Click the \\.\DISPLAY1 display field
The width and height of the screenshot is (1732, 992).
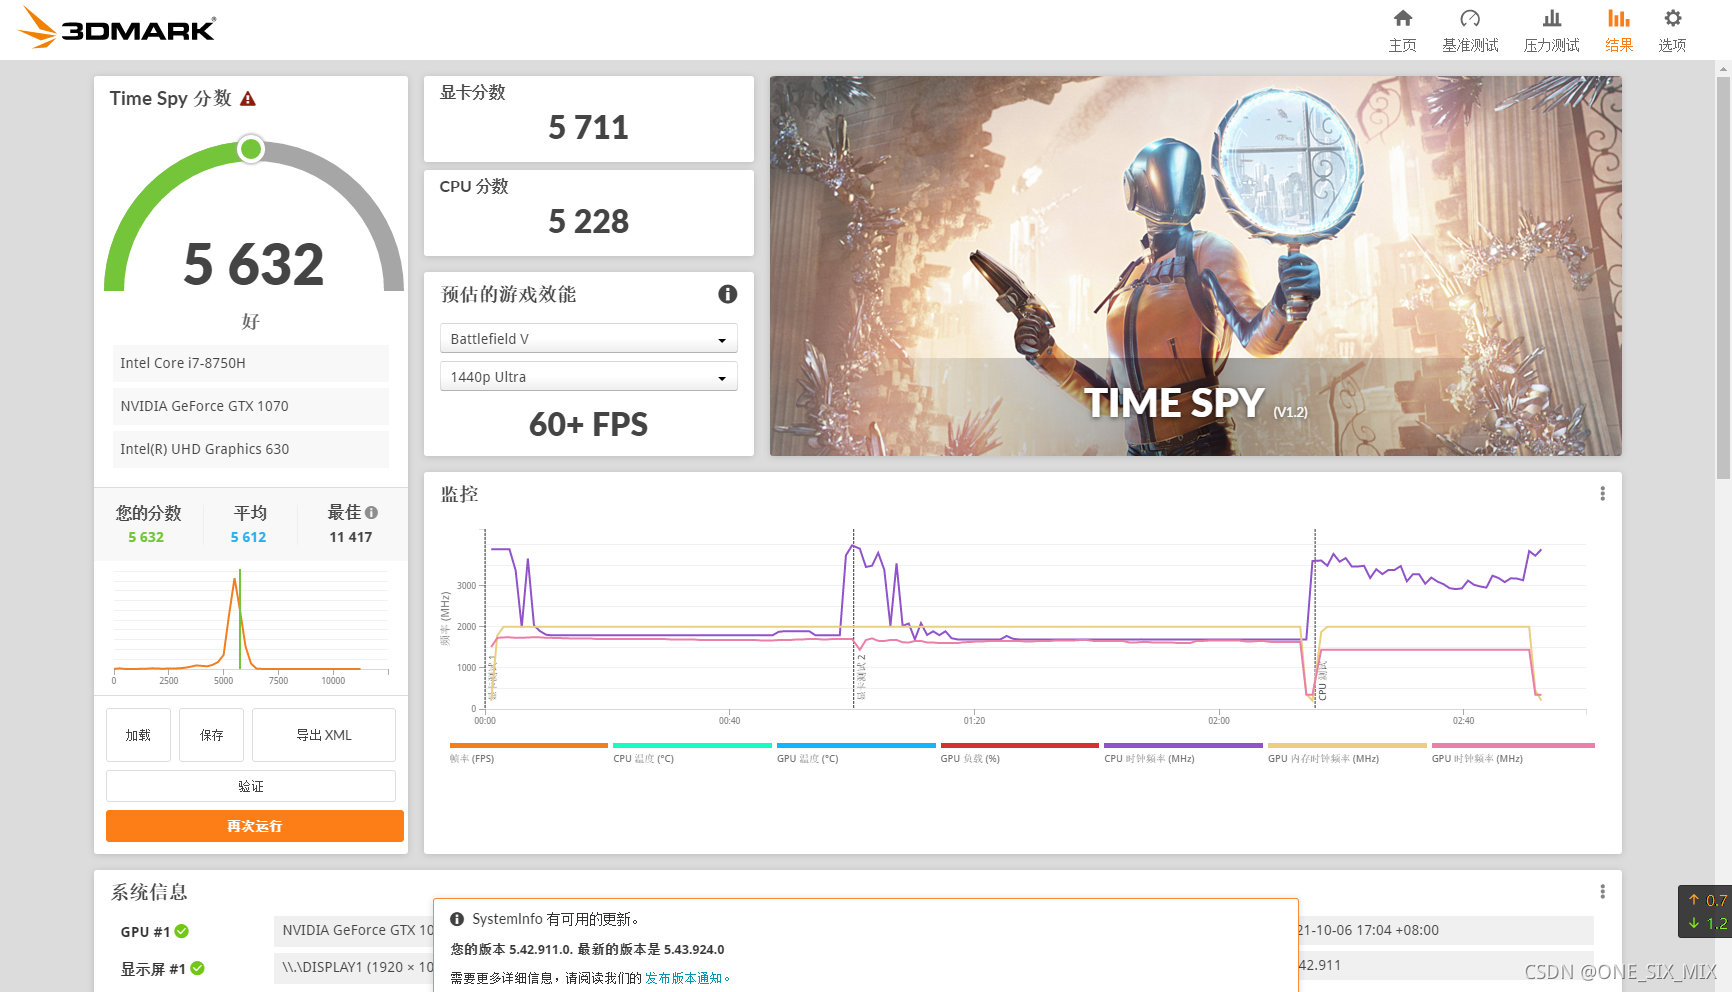pos(354,967)
